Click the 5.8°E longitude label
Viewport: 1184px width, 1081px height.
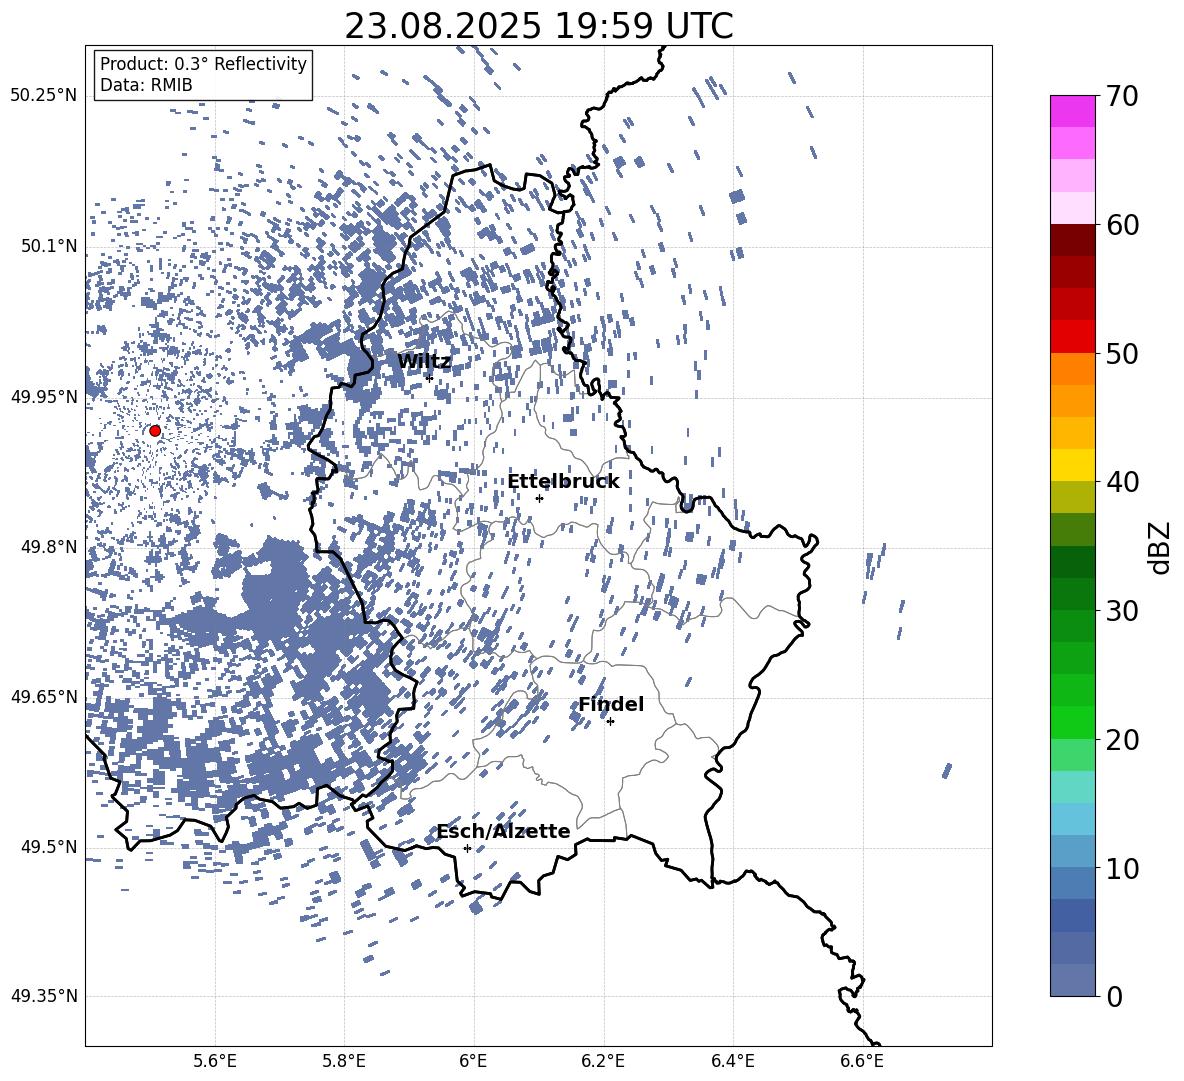pyautogui.click(x=344, y=1061)
